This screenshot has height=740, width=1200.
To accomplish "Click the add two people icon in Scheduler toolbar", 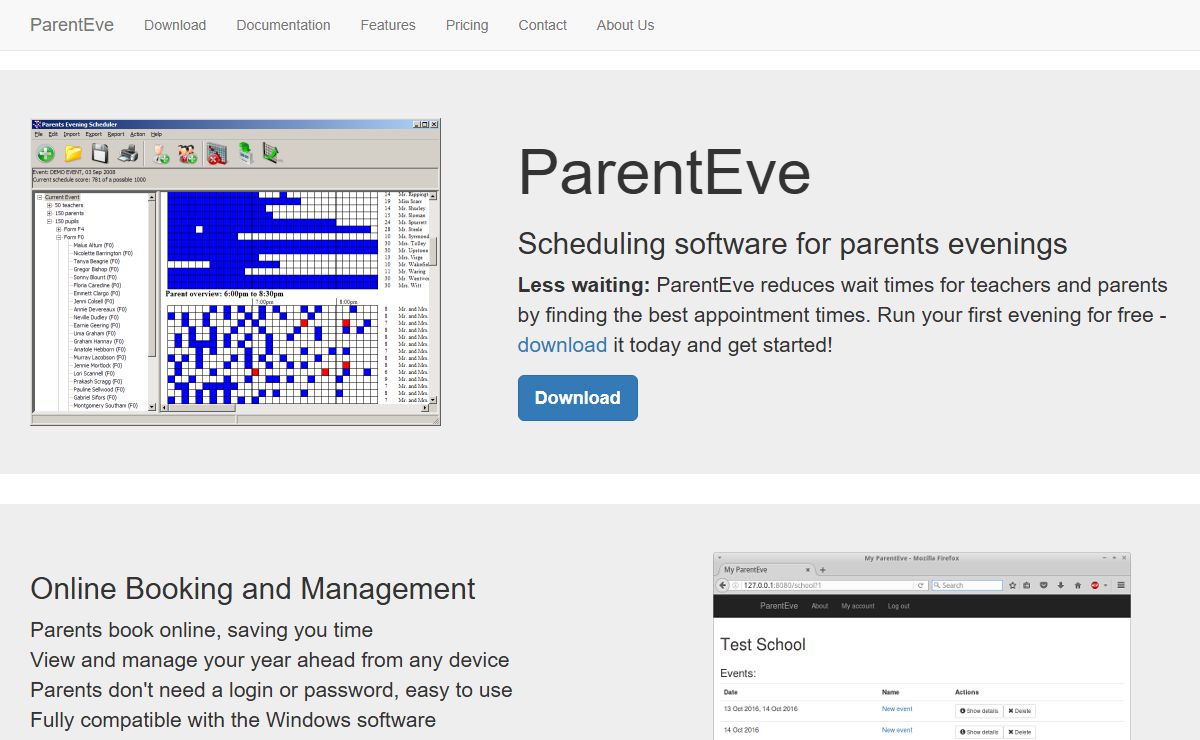I will (187, 154).
